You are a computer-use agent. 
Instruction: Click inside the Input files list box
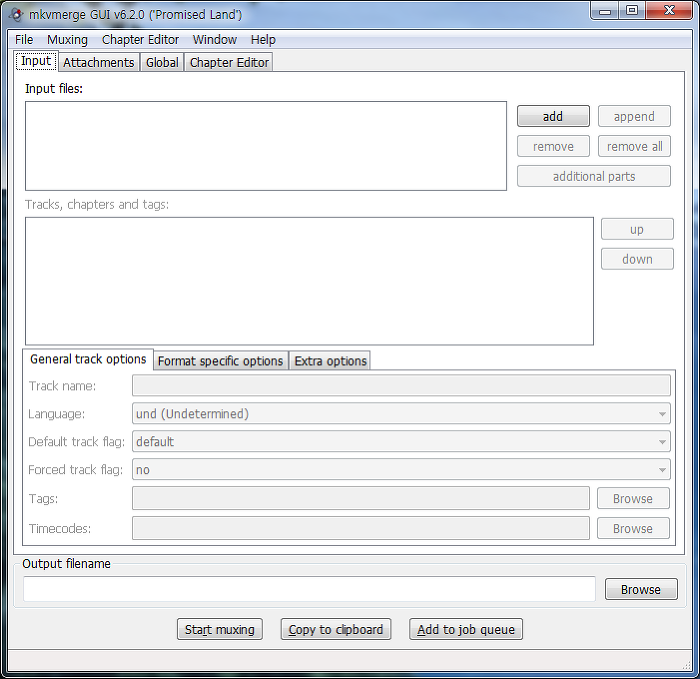point(266,146)
